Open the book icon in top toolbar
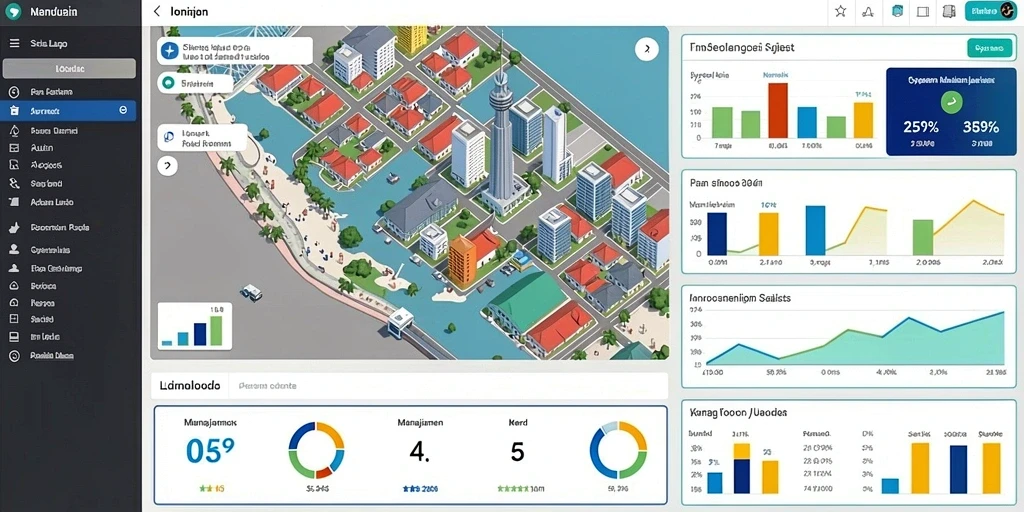This screenshot has width=1024, height=512. 948,11
